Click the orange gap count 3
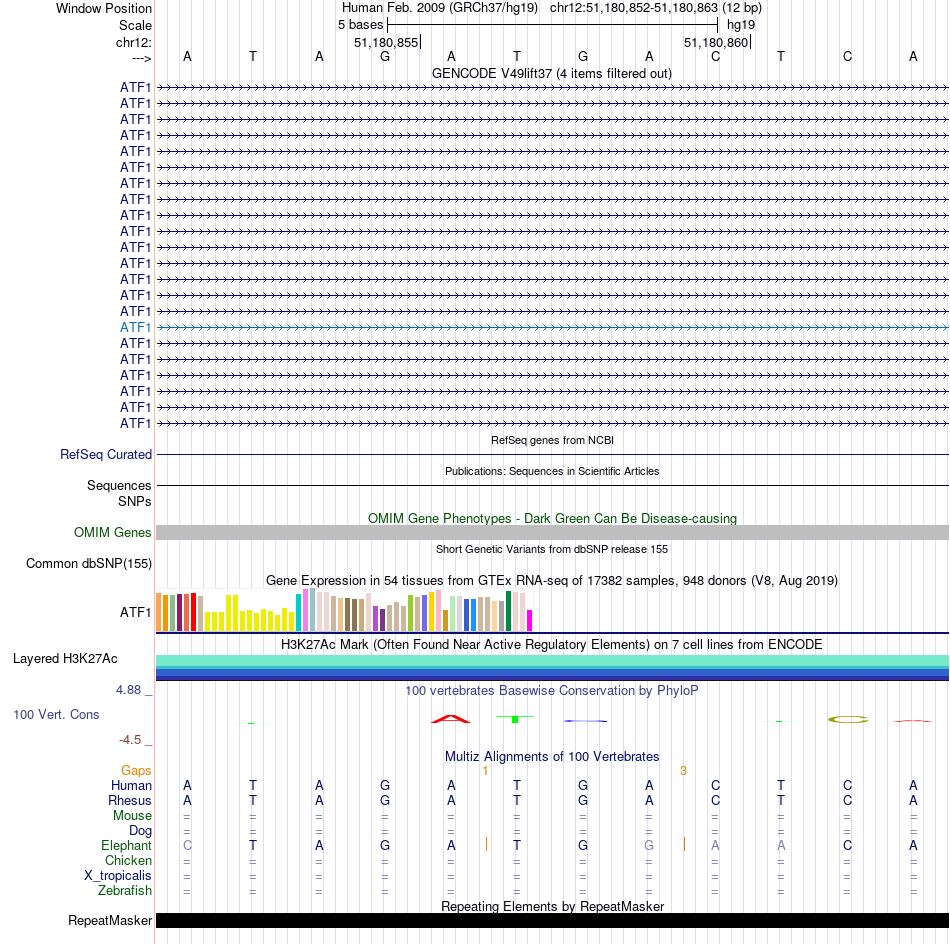This screenshot has height=944, width=950. (683, 771)
